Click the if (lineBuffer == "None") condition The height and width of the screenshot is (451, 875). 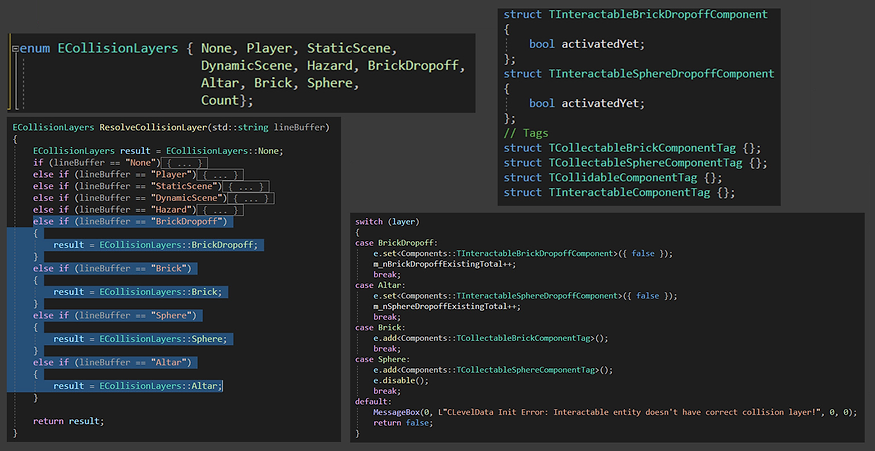(97, 163)
